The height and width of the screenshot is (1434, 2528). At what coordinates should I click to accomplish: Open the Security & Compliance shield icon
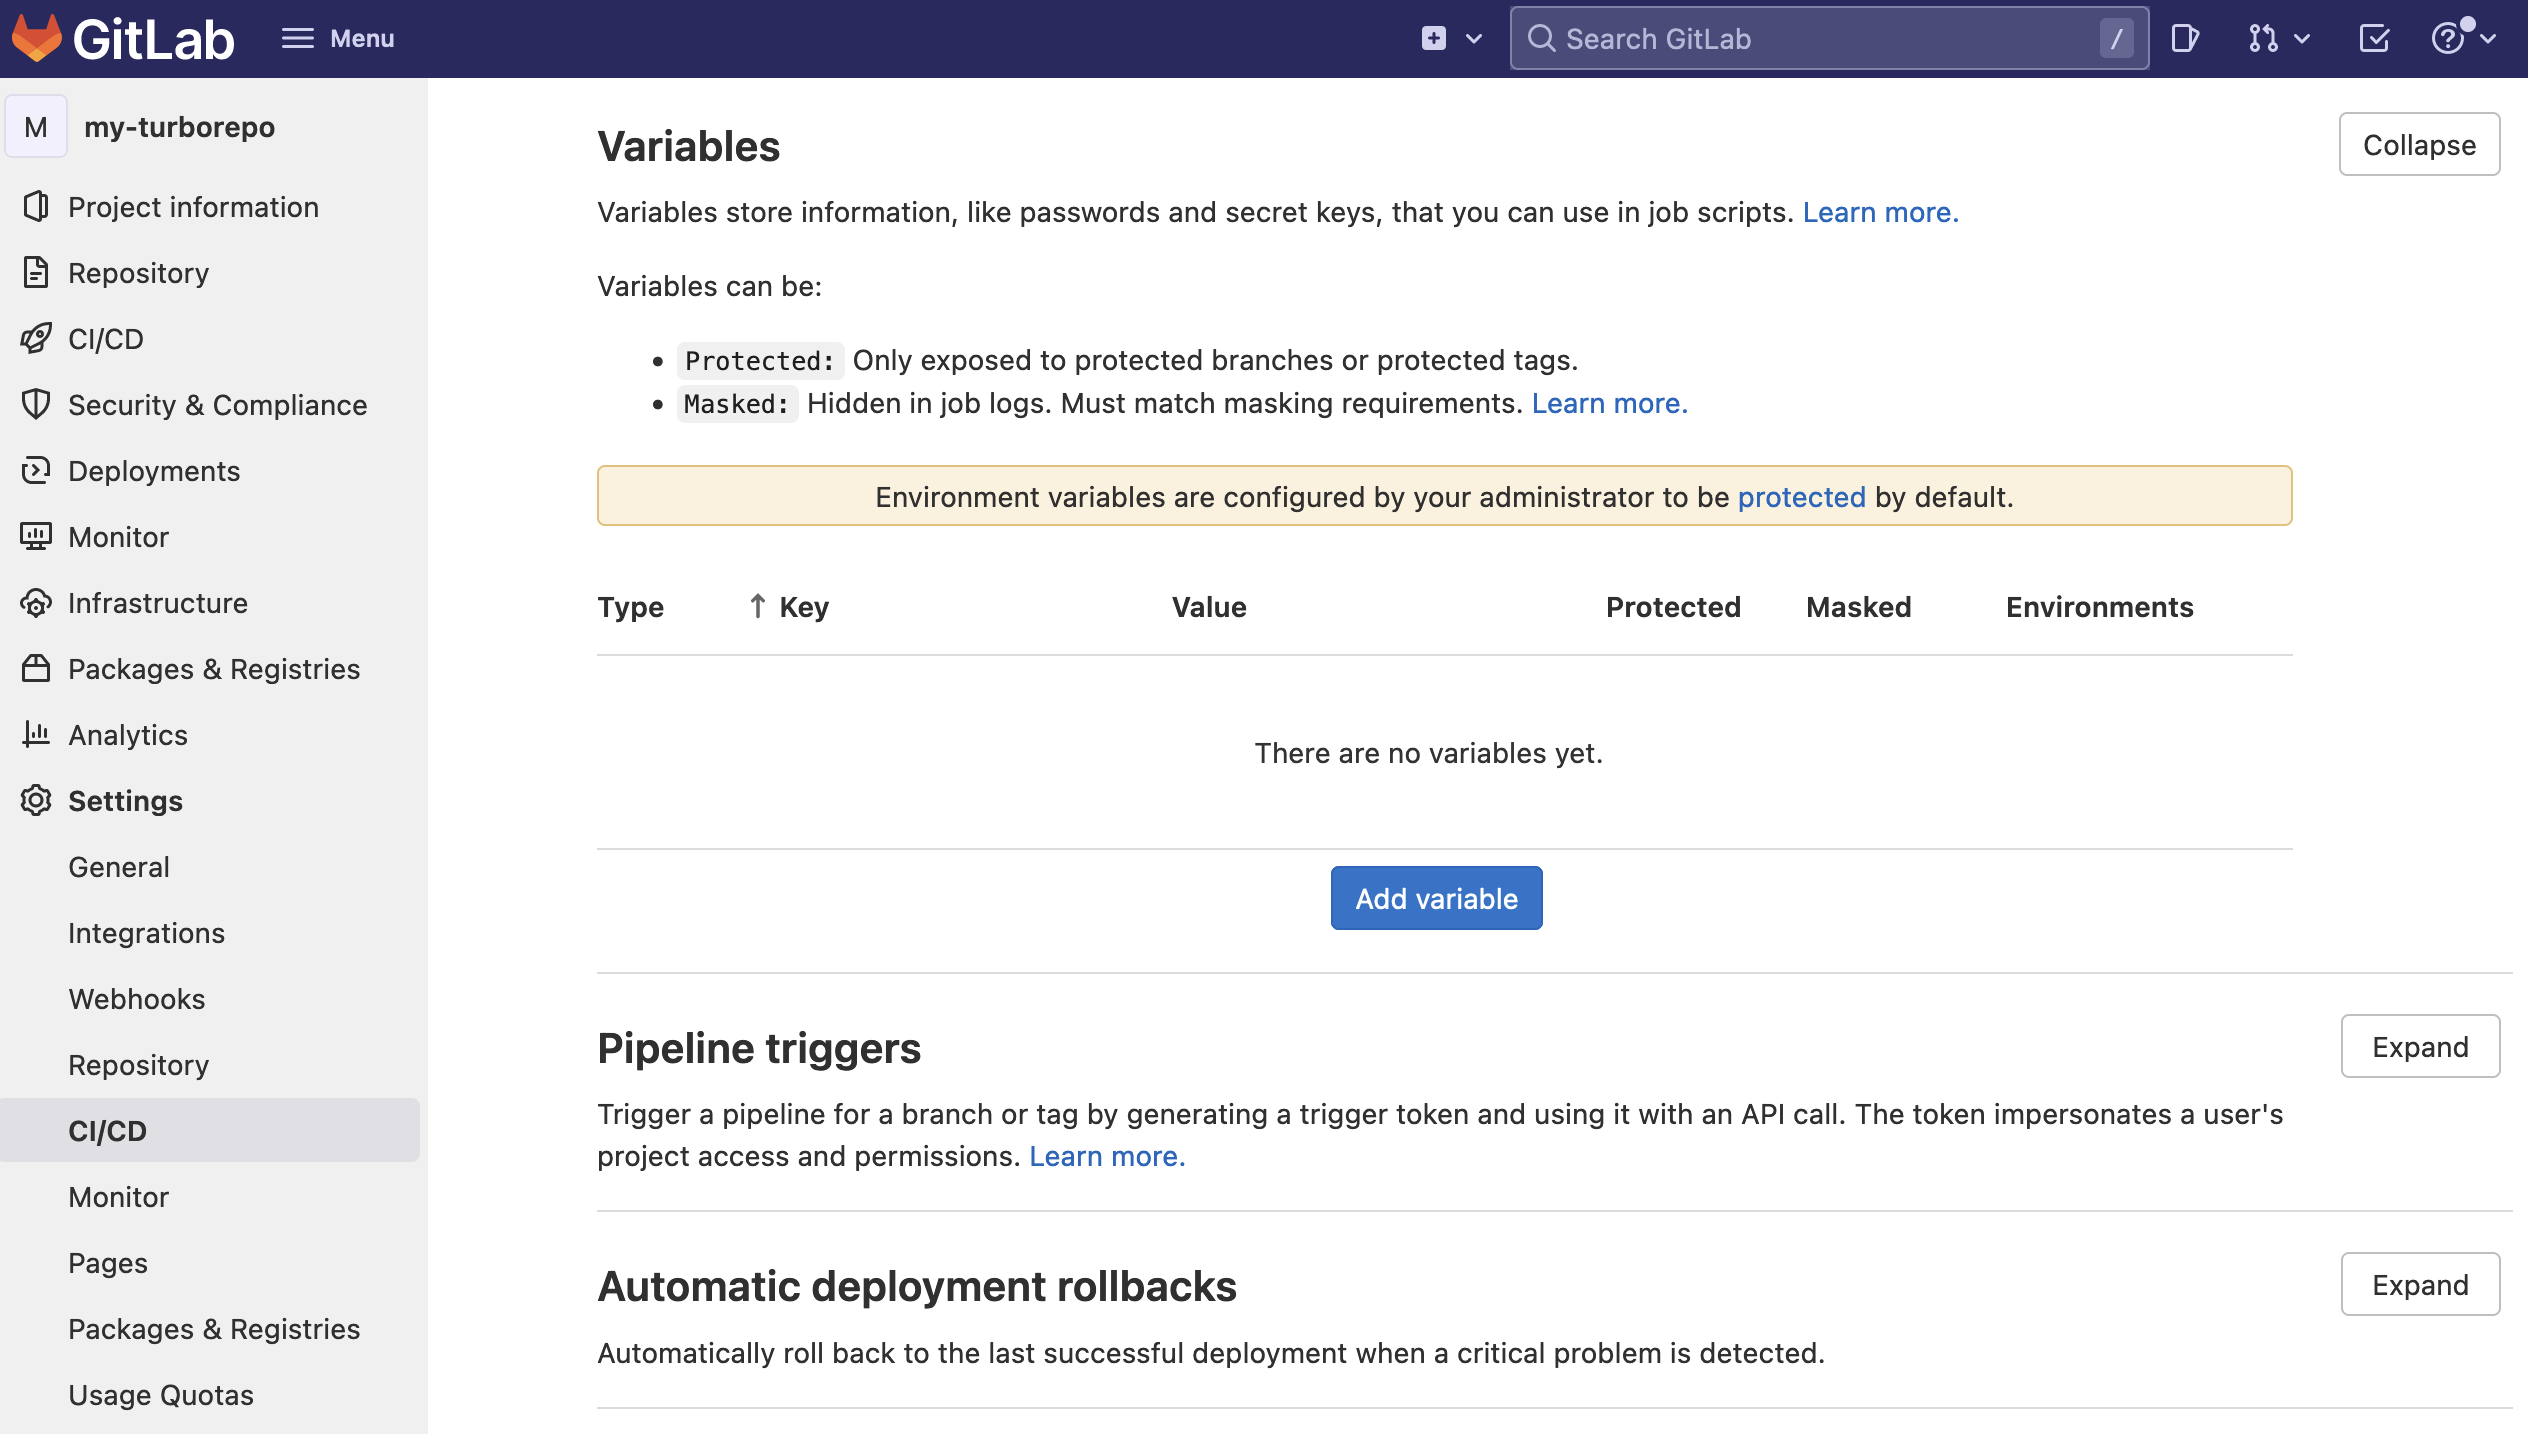tap(37, 405)
